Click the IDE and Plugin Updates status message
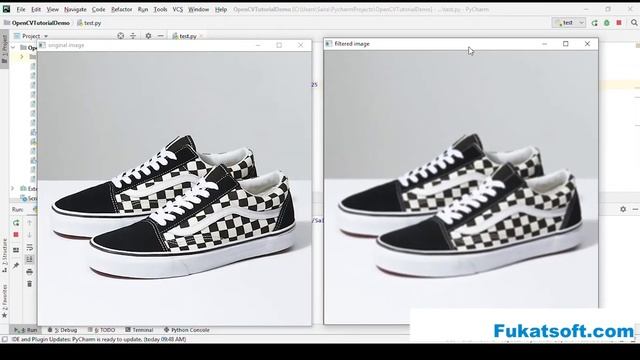 [x=99, y=339]
